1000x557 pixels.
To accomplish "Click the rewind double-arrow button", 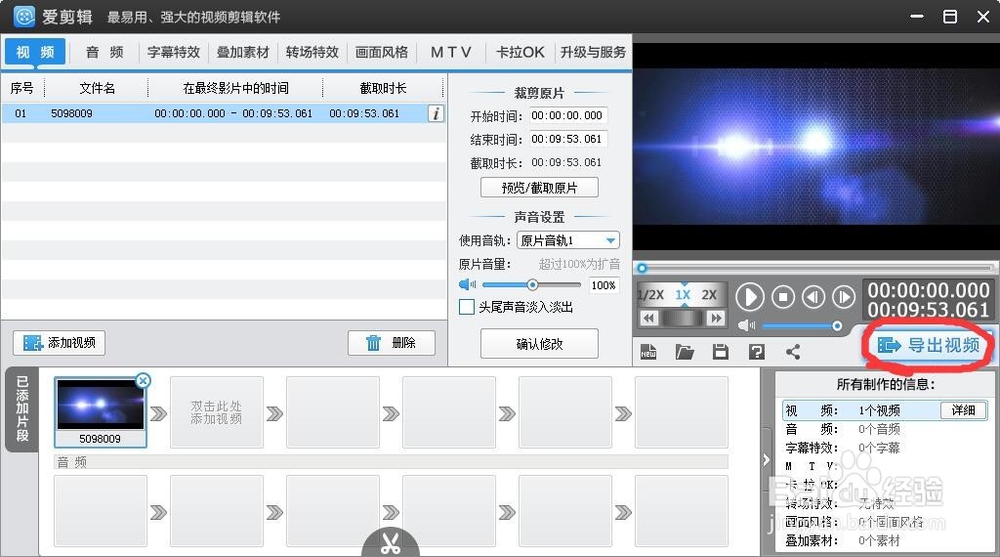I will pyautogui.click(x=649, y=318).
